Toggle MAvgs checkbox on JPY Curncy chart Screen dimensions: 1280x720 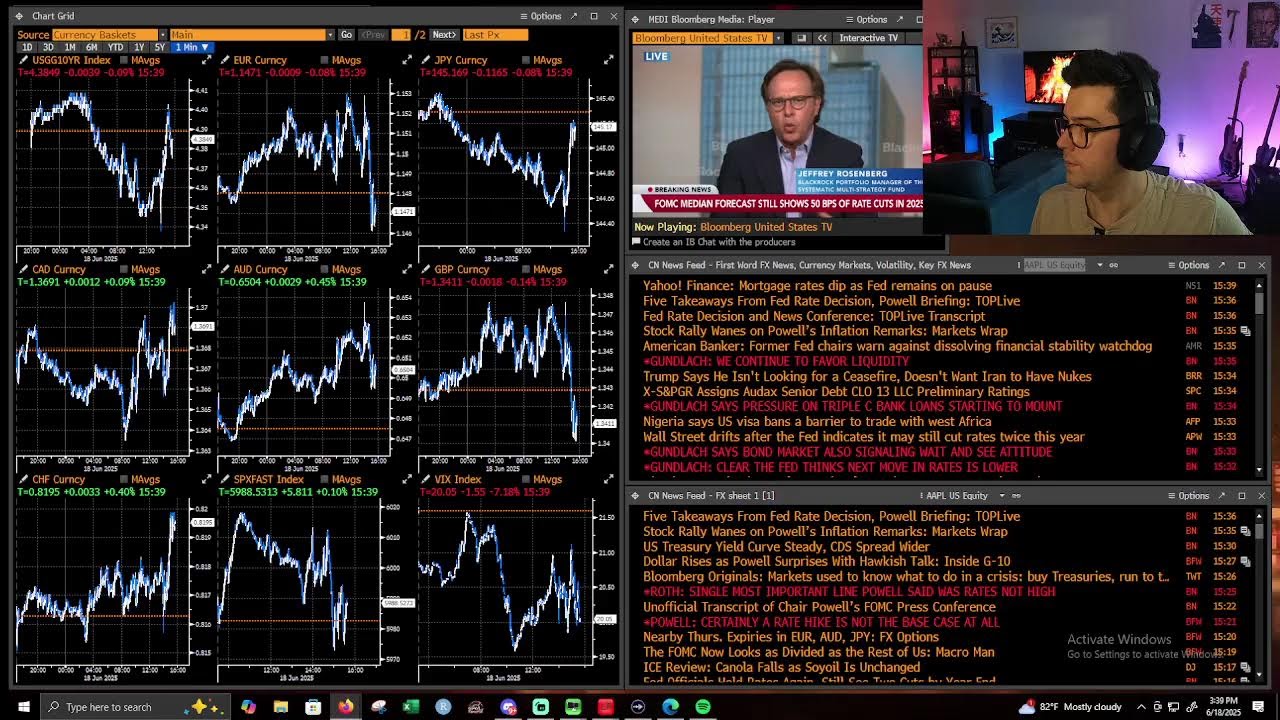(526, 61)
